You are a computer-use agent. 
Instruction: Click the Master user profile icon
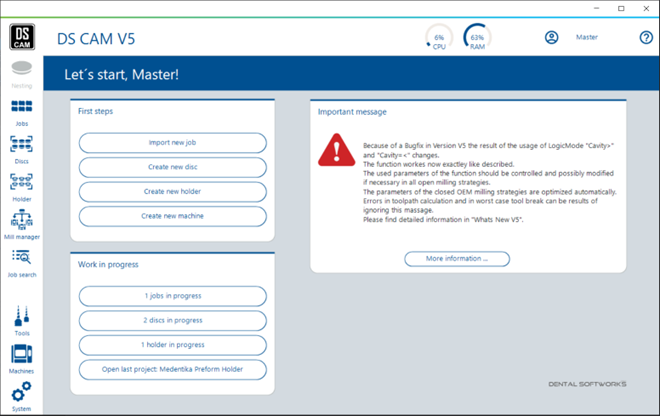[x=551, y=38]
